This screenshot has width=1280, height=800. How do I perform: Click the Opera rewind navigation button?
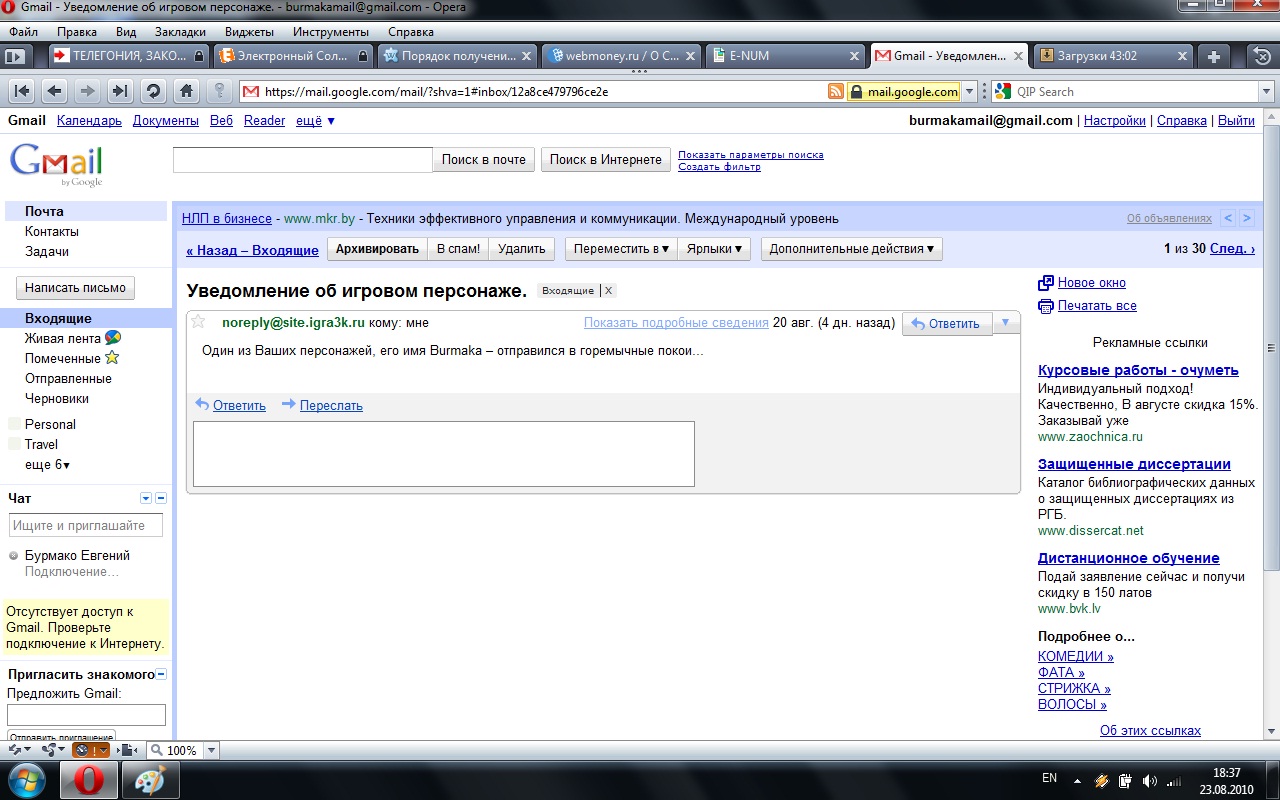(x=22, y=91)
